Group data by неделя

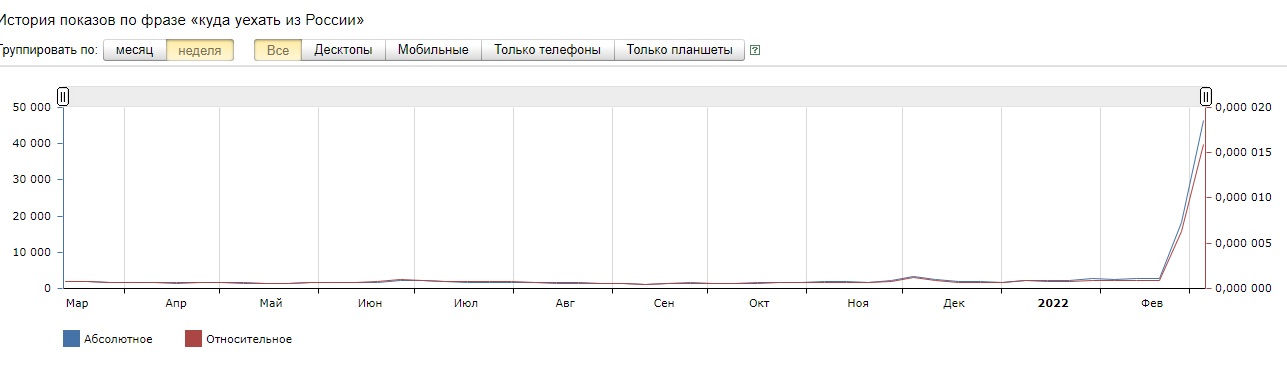200,50
